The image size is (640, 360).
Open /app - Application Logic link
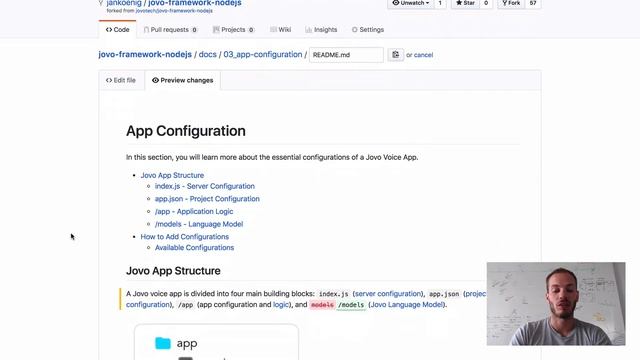click(x=194, y=211)
